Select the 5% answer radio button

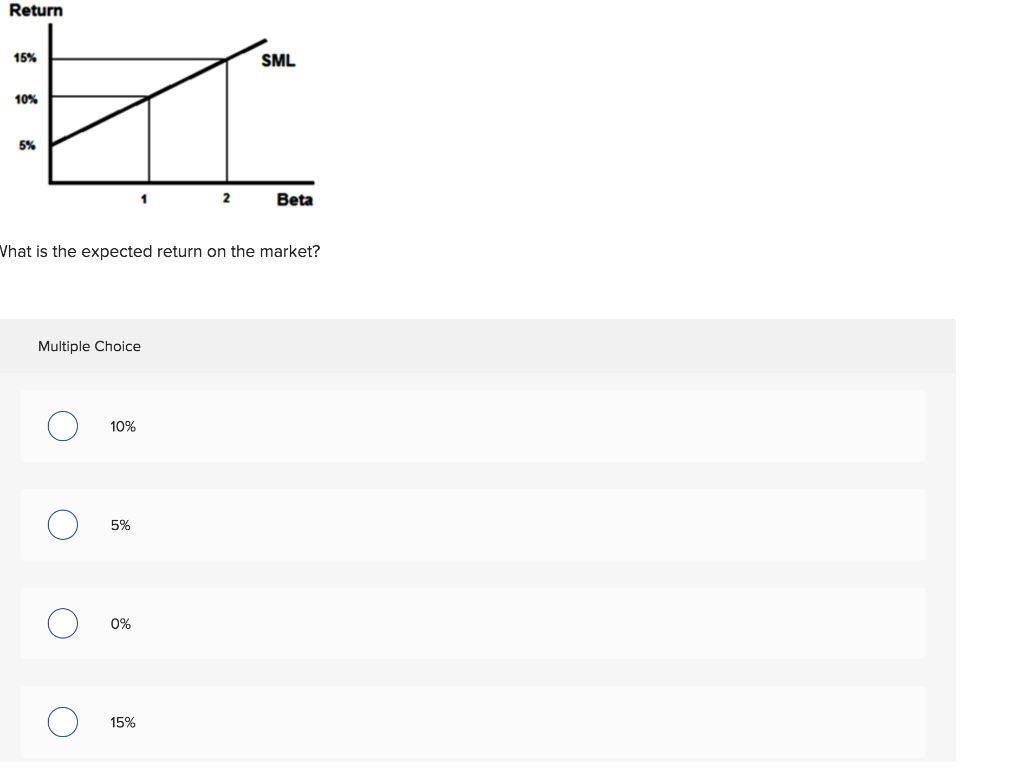click(62, 524)
